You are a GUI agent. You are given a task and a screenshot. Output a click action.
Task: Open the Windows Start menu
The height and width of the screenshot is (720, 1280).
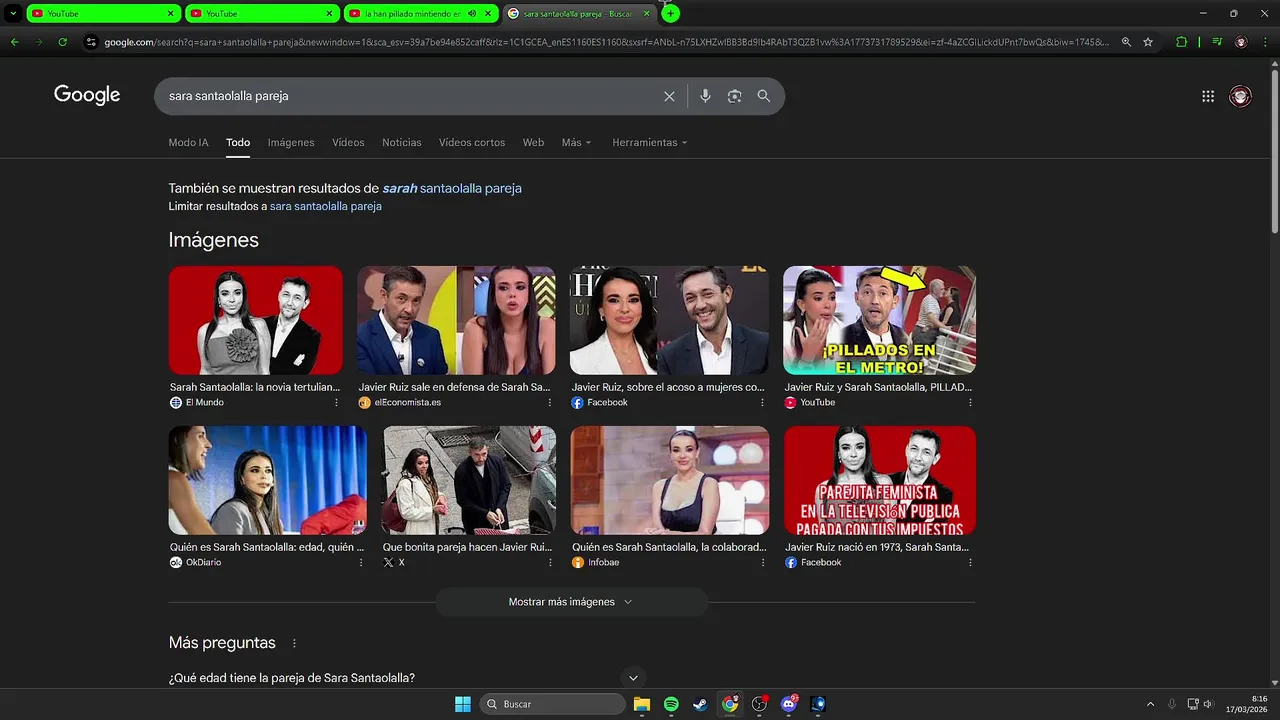[463, 704]
